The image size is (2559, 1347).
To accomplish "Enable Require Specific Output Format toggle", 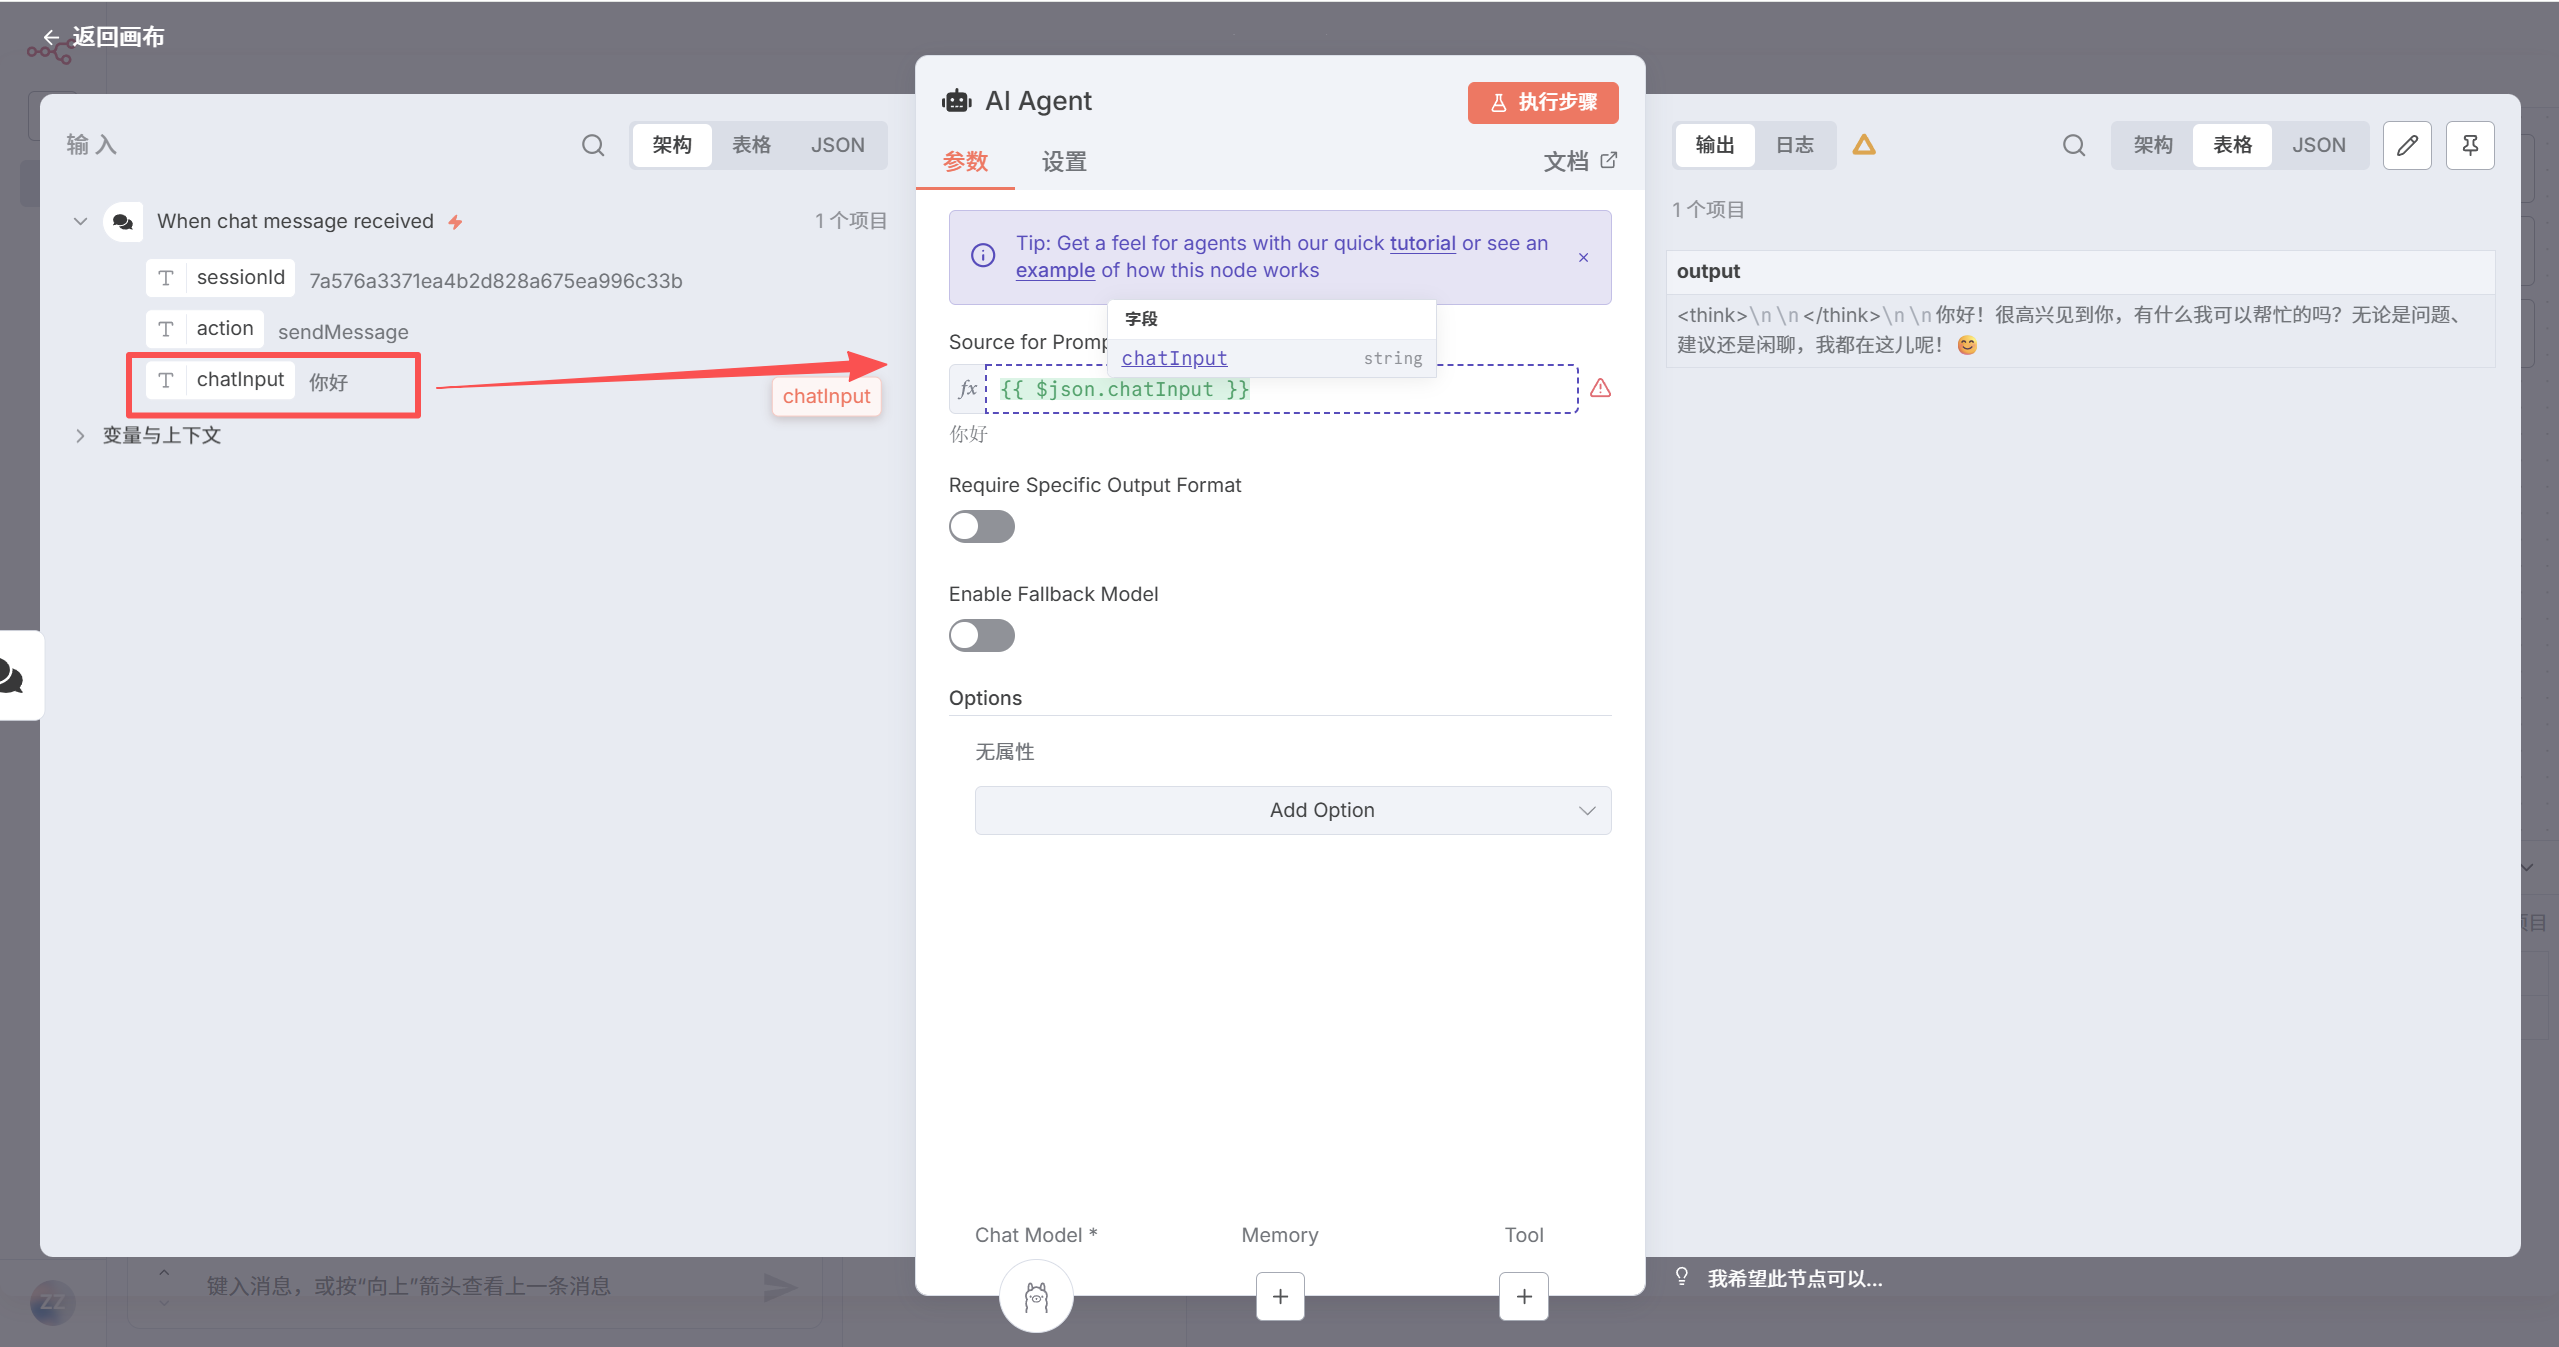I will (981, 526).
